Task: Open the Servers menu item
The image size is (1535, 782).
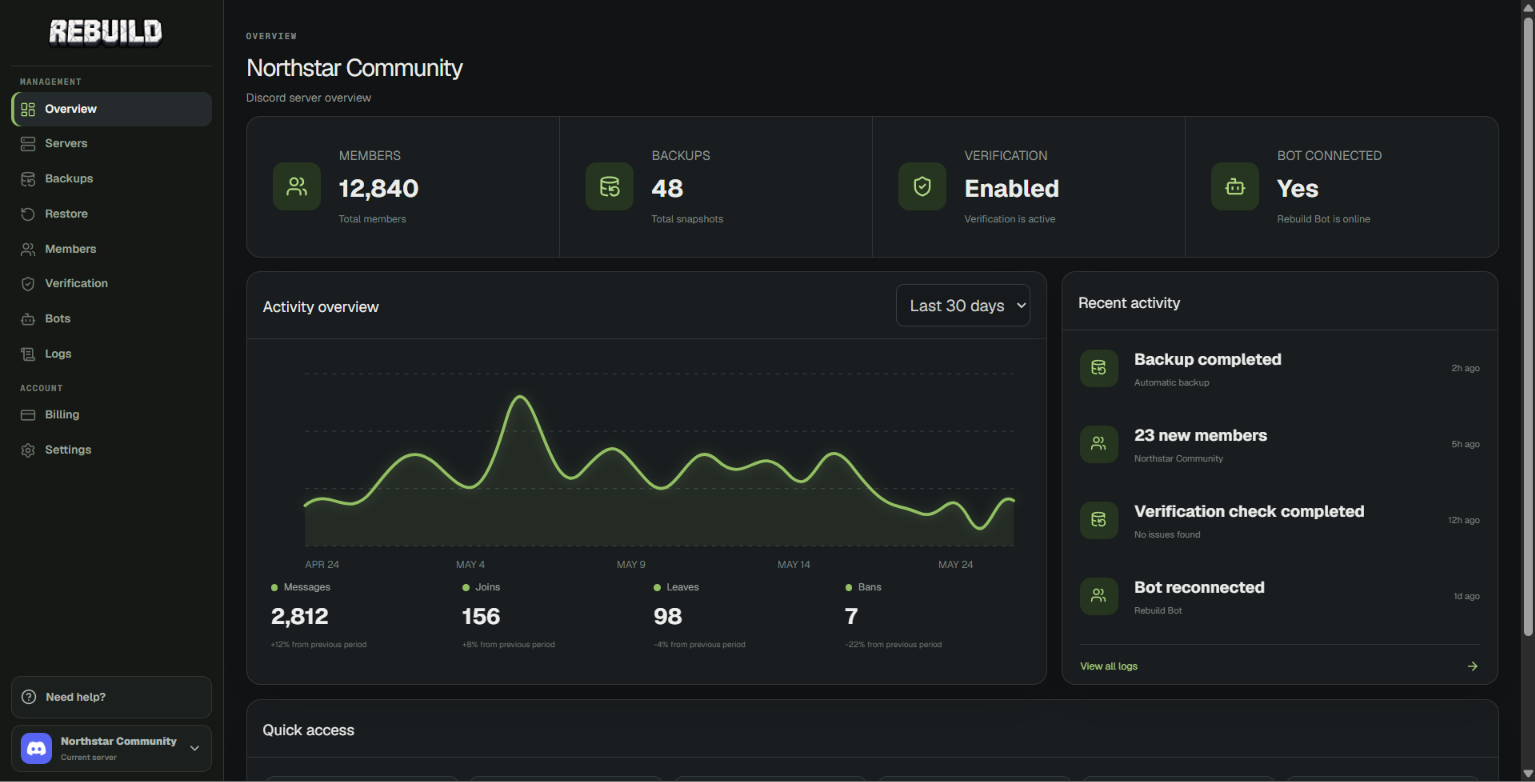Action: coord(111,144)
